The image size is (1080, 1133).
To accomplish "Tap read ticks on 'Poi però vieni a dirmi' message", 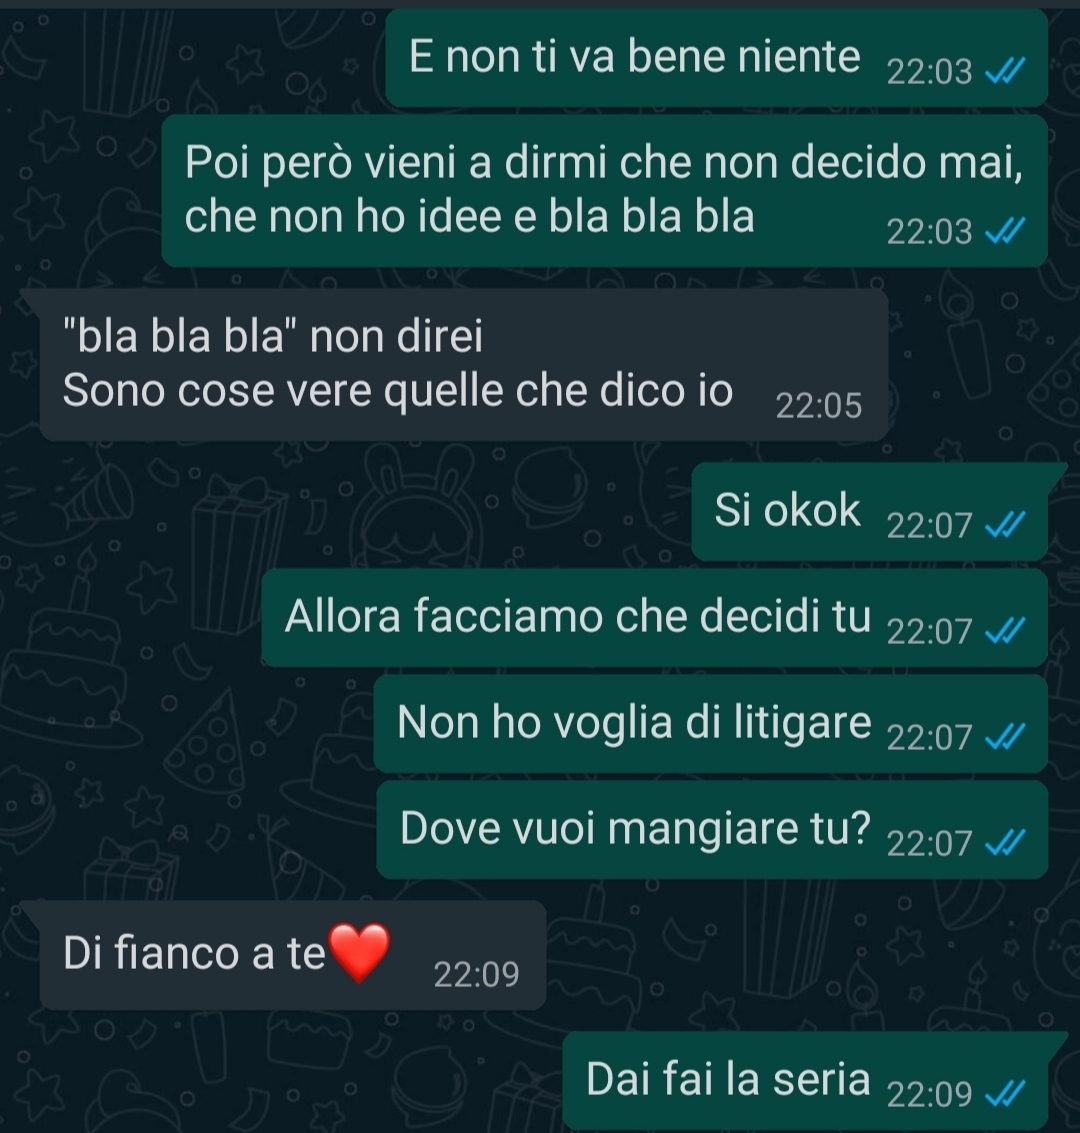I will (1006, 231).
